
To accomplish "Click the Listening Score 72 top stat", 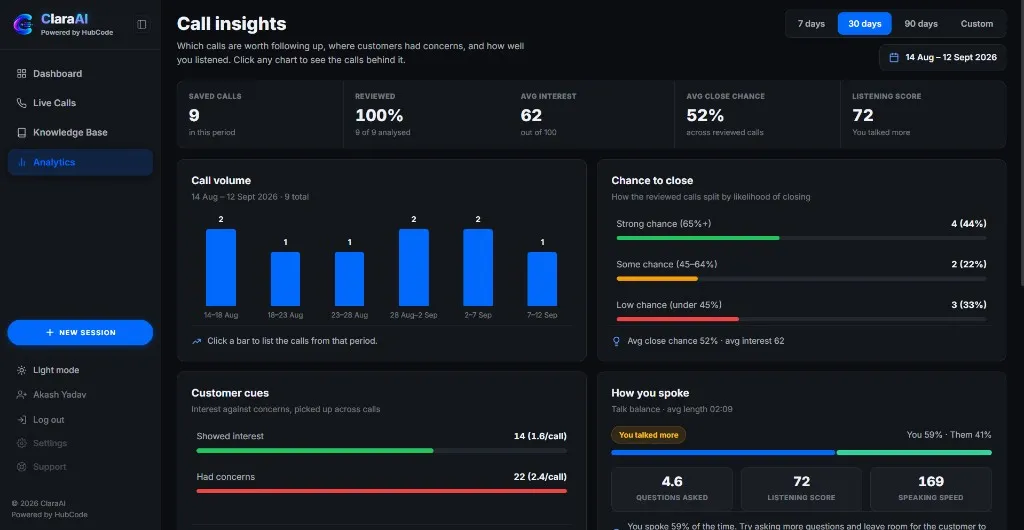I will (x=923, y=115).
